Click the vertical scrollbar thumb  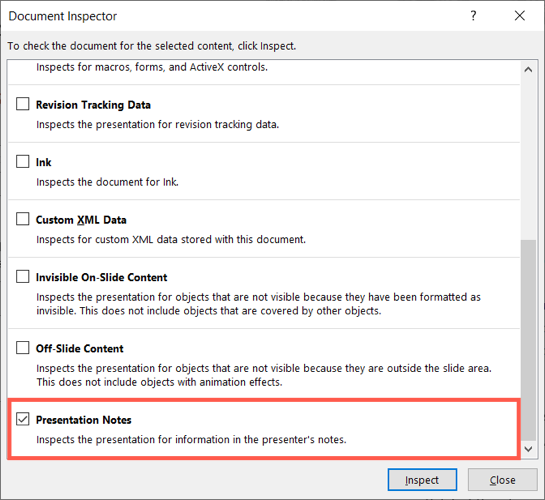[x=528, y=341]
